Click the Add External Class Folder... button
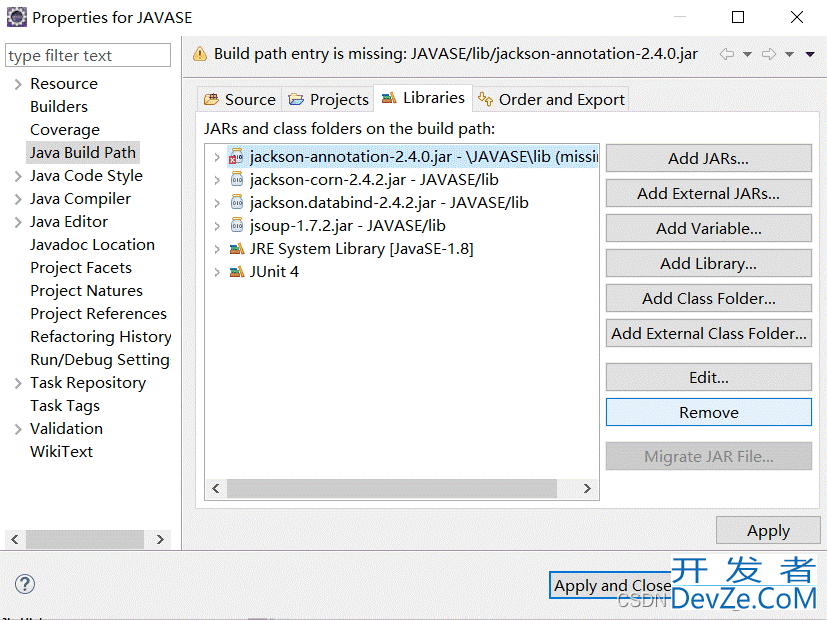This screenshot has width=827, height=620. point(708,333)
